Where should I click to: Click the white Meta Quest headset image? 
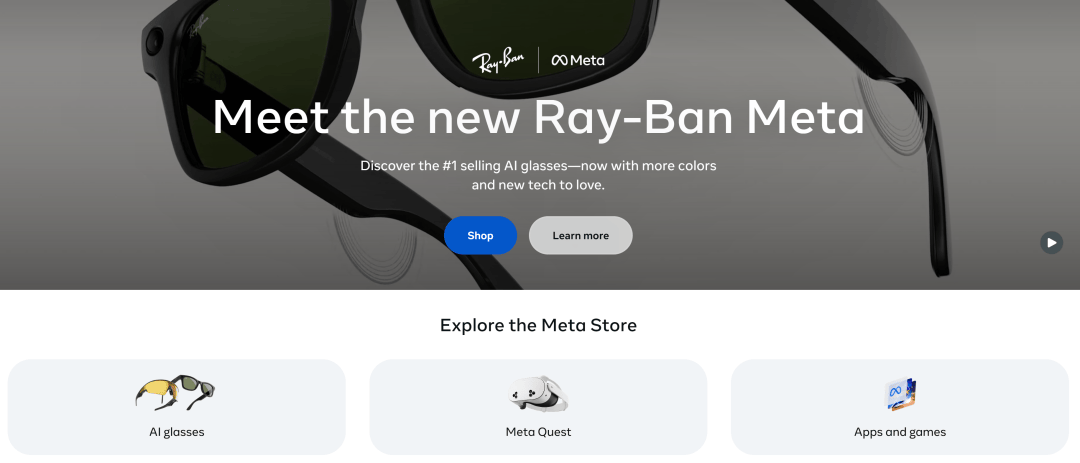[x=538, y=394]
